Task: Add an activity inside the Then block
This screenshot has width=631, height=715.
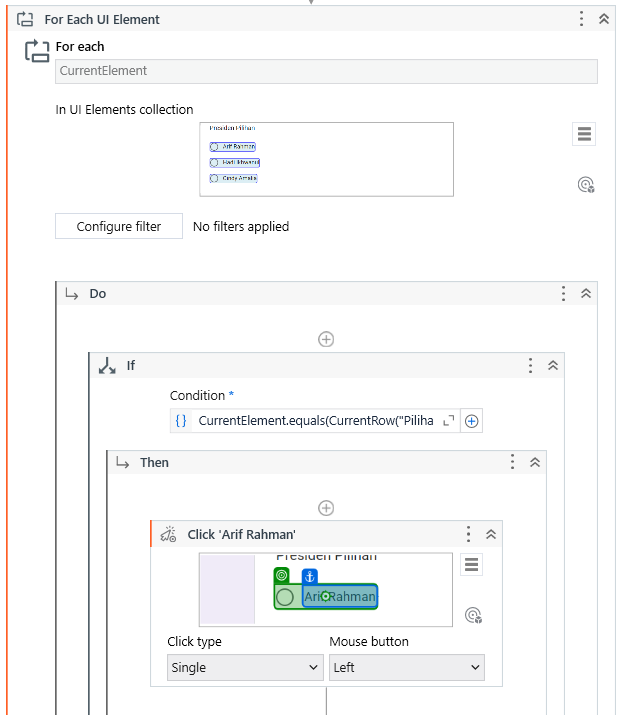Action: (x=326, y=508)
